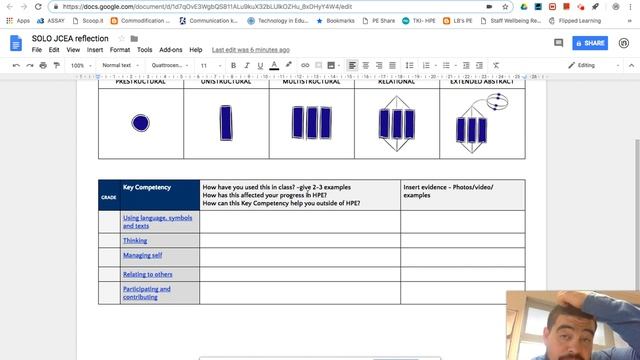Click the Last edit was 6 minutes ago link

[251, 50]
